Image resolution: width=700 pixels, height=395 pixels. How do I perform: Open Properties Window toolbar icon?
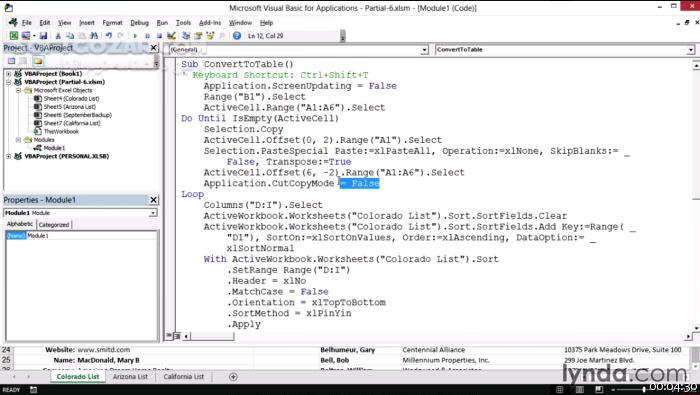coord(198,36)
